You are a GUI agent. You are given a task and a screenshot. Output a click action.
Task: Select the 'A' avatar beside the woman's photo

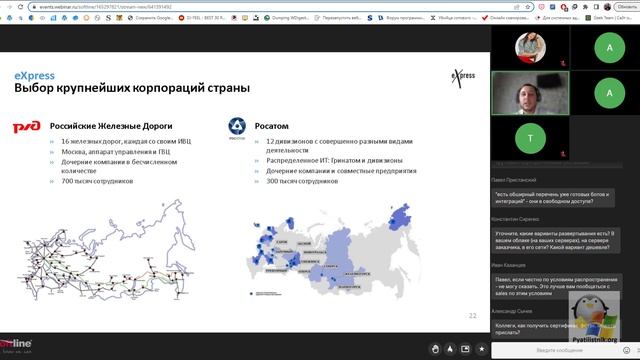click(609, 48)
